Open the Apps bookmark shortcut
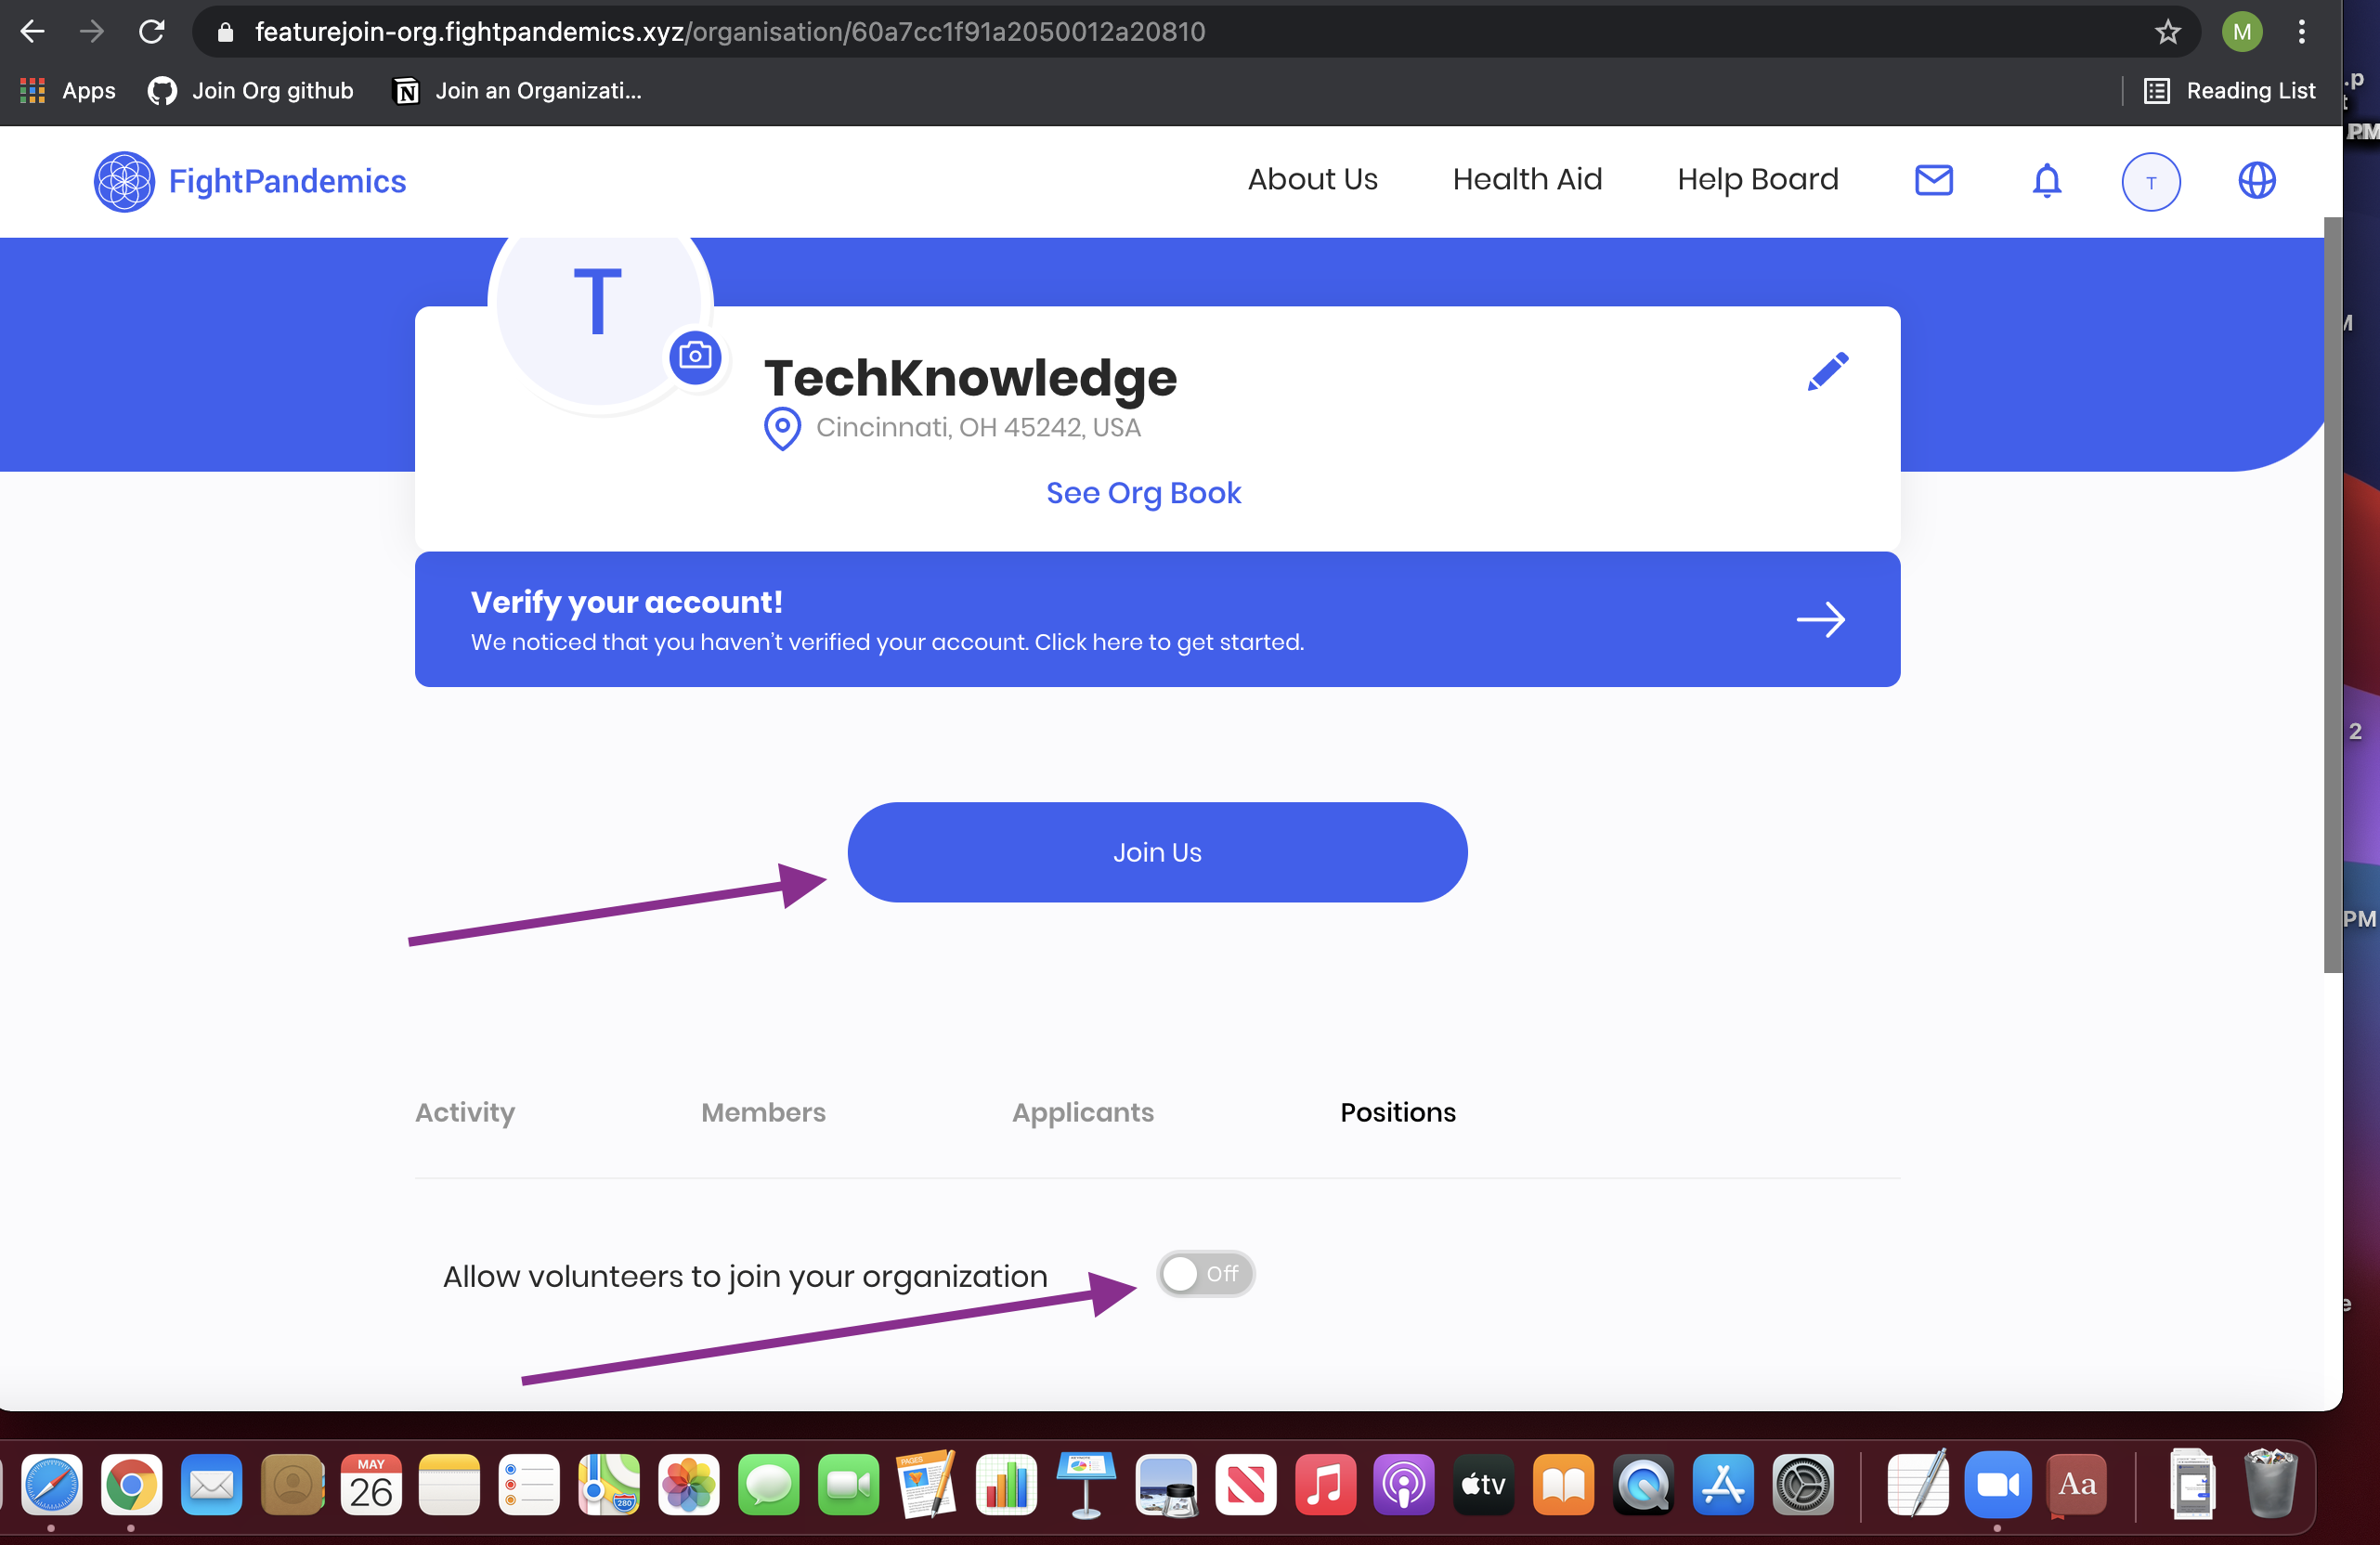2380x1545 pixels. click(x=67, y=91)
